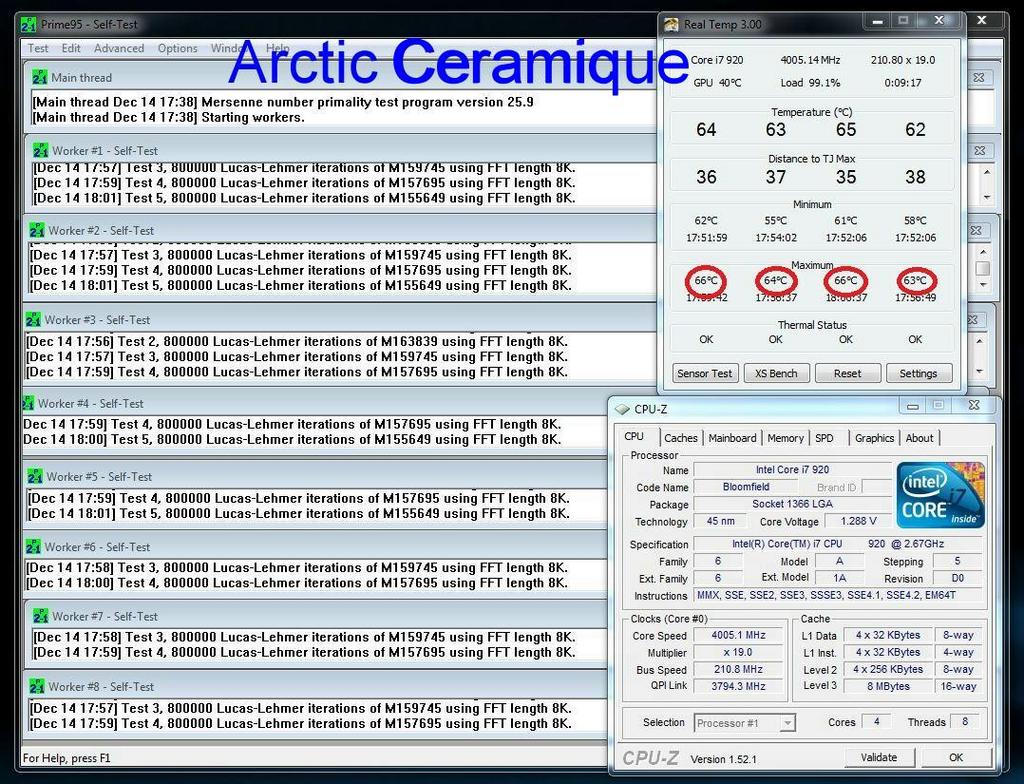This screenshot has width=1024, height=784.
Task: Click the Worker #5 window icon
Action: [x=35, y=477]
